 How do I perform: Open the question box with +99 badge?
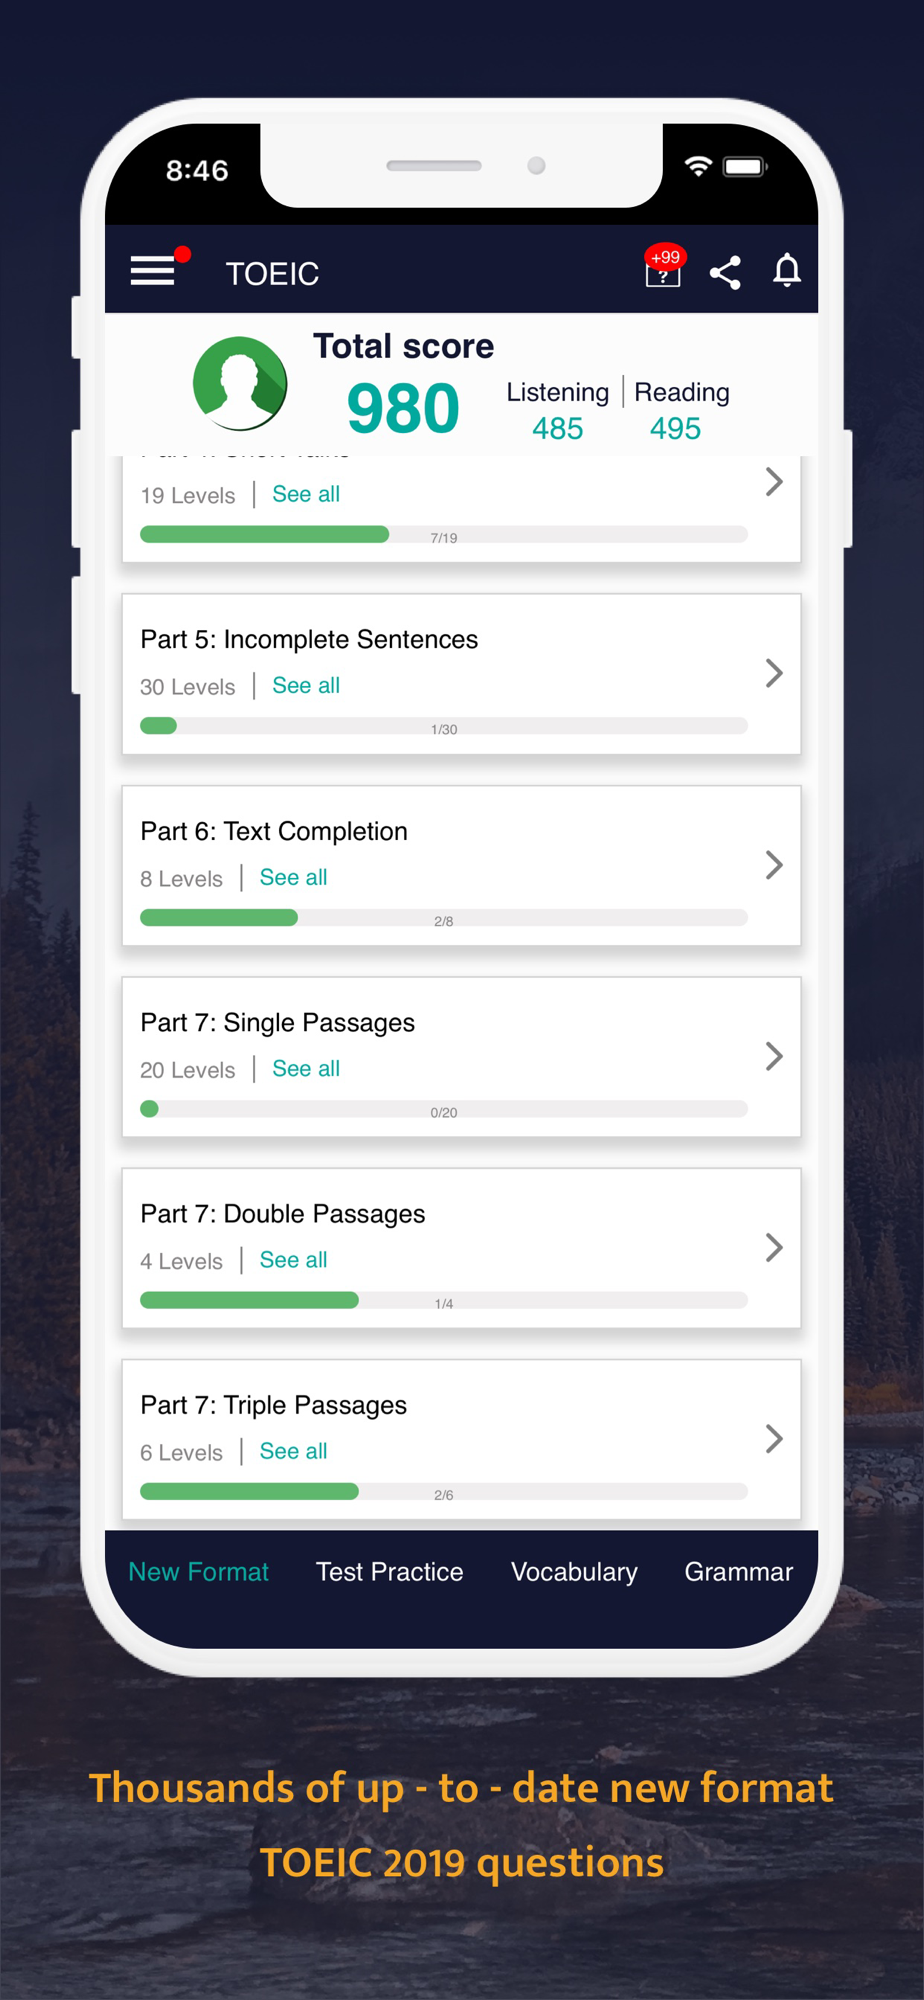tap(663, 270)
